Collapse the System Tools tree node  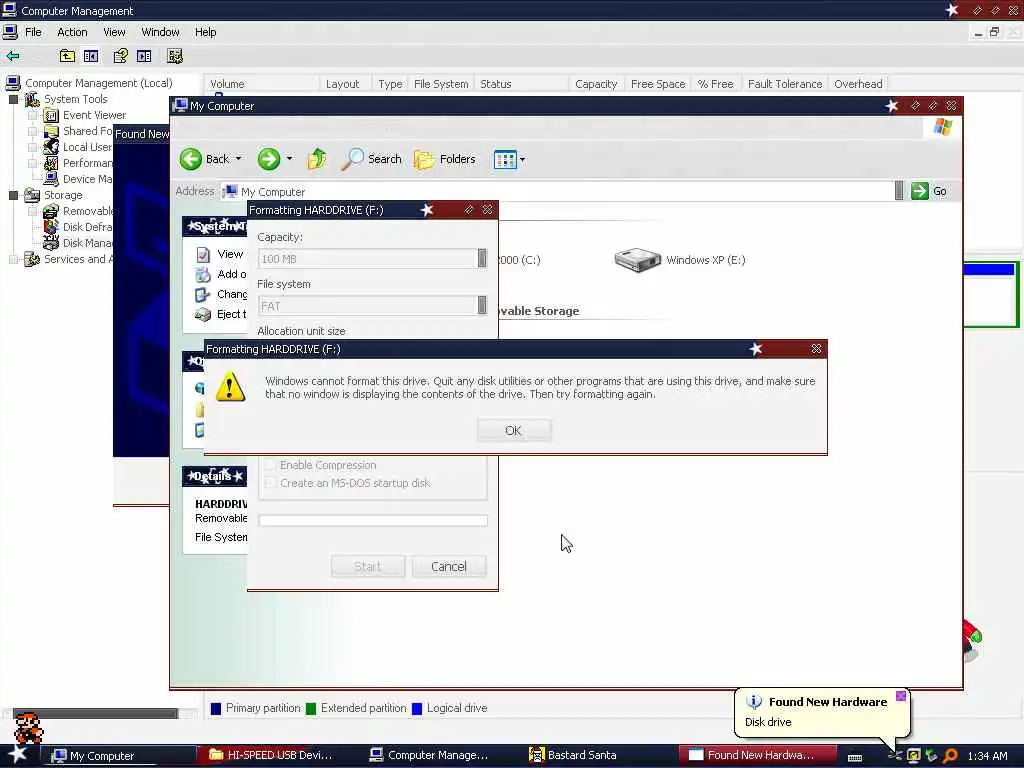click(x=13, y=99)
